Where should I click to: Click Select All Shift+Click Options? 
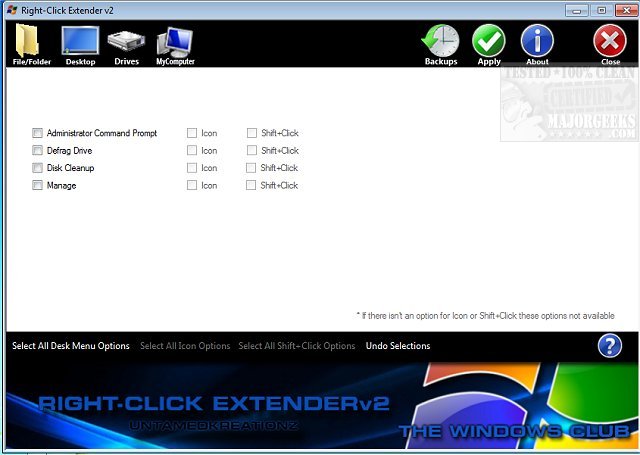pos(297,346)
